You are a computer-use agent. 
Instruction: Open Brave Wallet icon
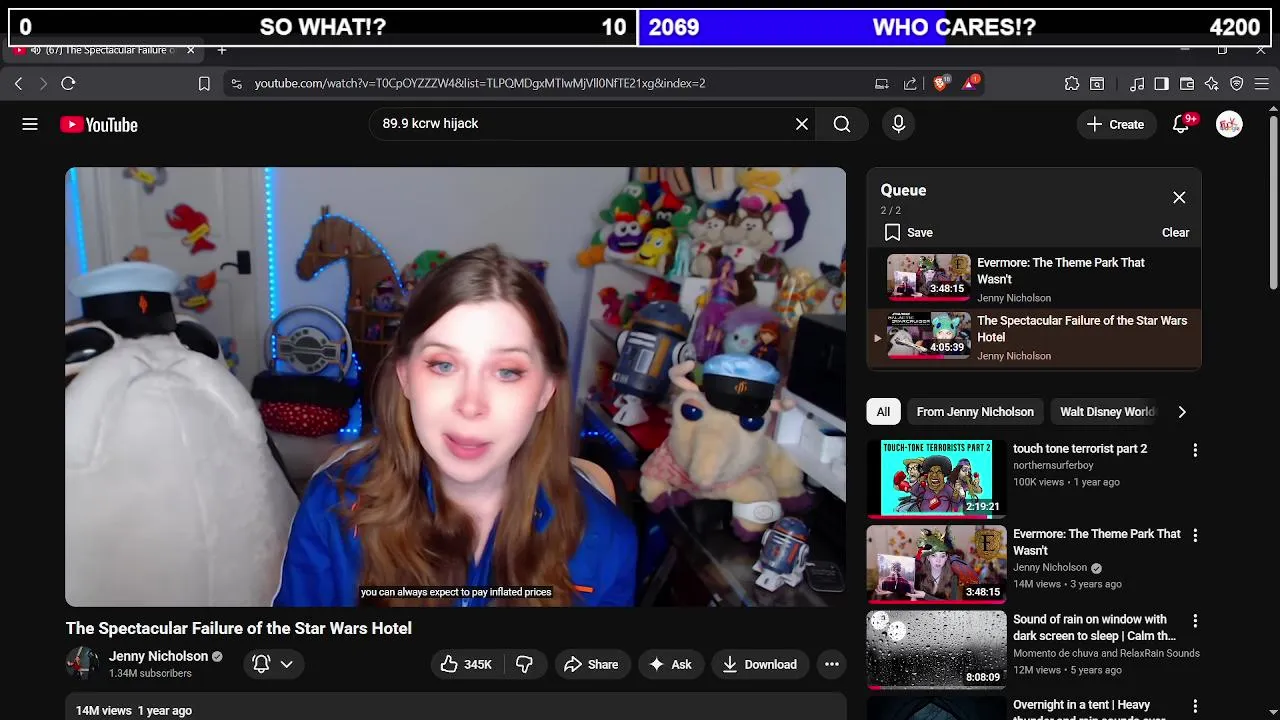coord(1187,83)
